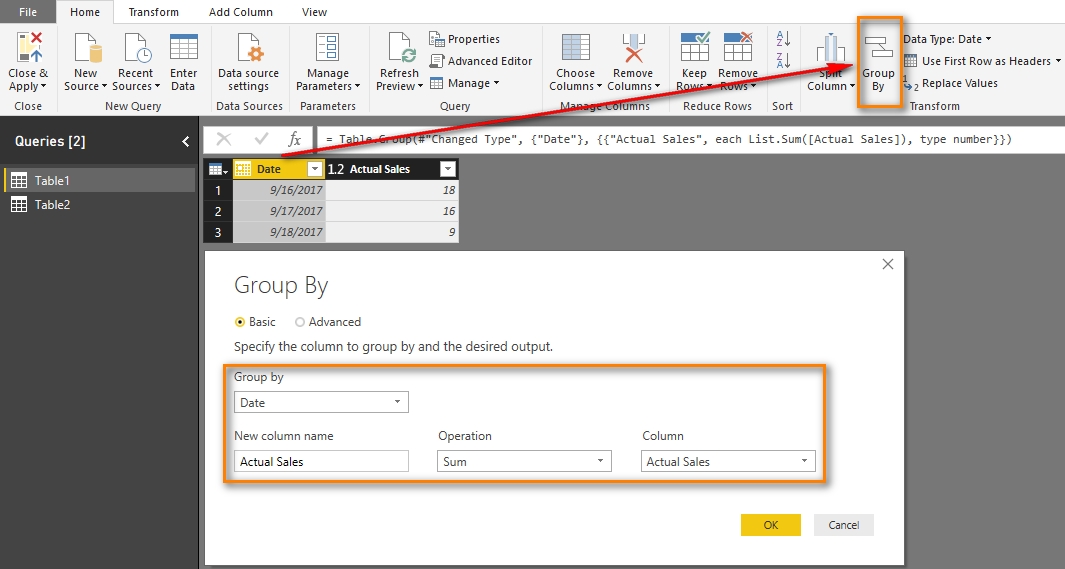1065x569 pixels.
Task: Open Data source settings
Action: click(x=249, y=48)
